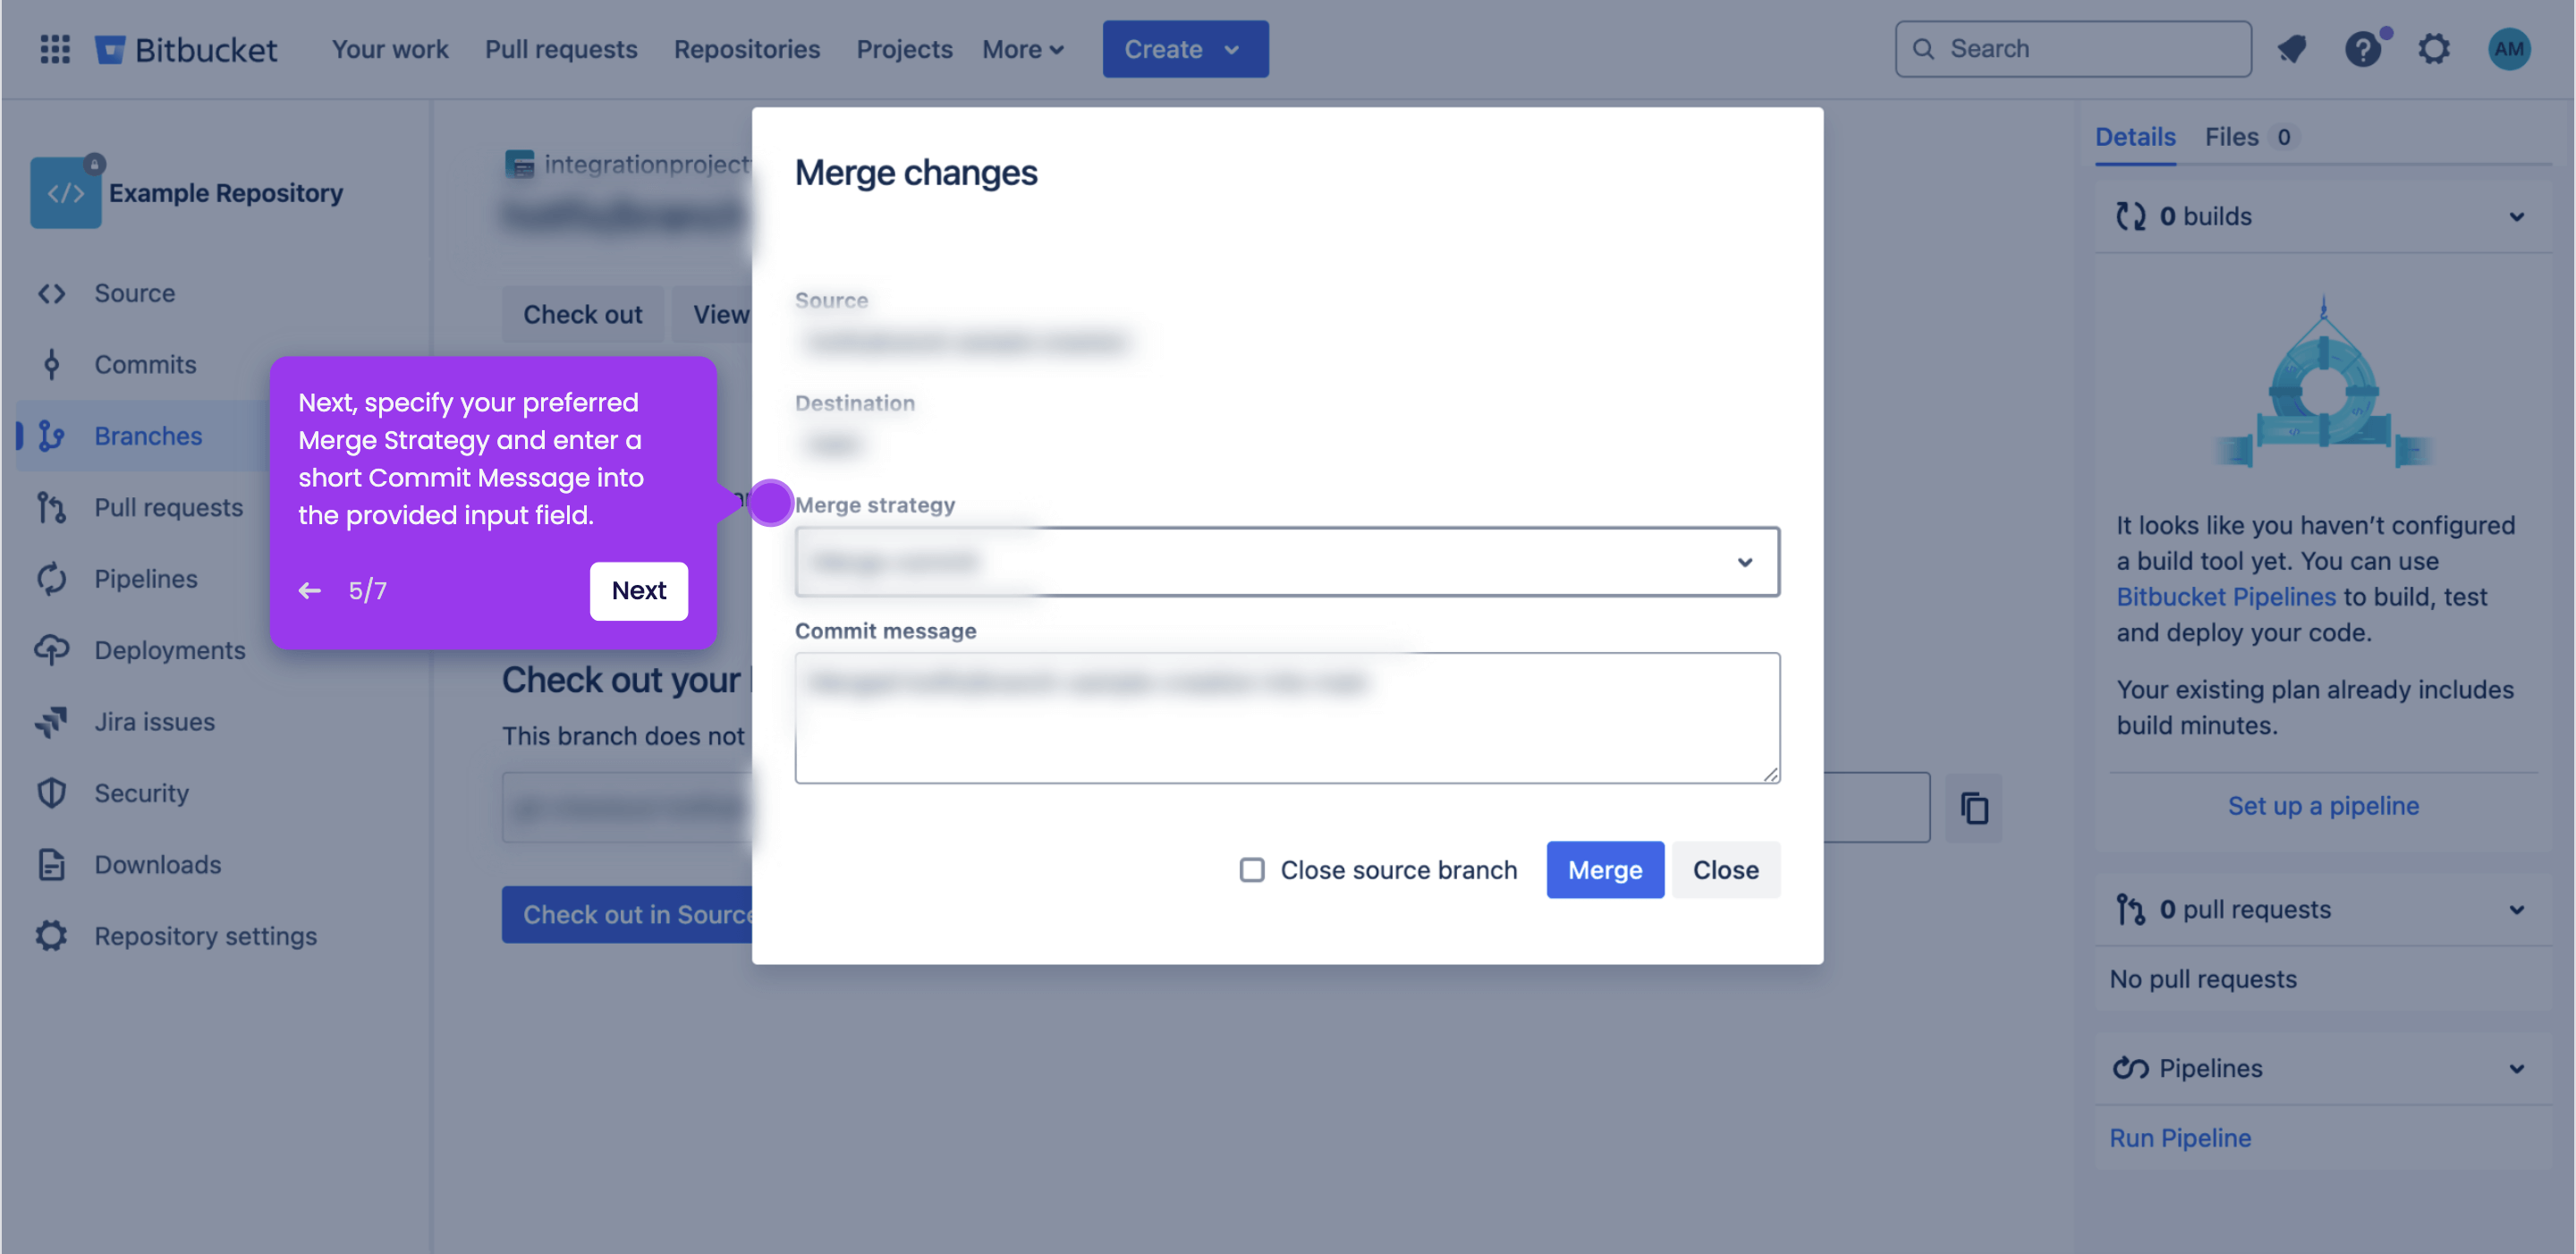Click the Pull requests sidebar icon

[x=52, y=507]
